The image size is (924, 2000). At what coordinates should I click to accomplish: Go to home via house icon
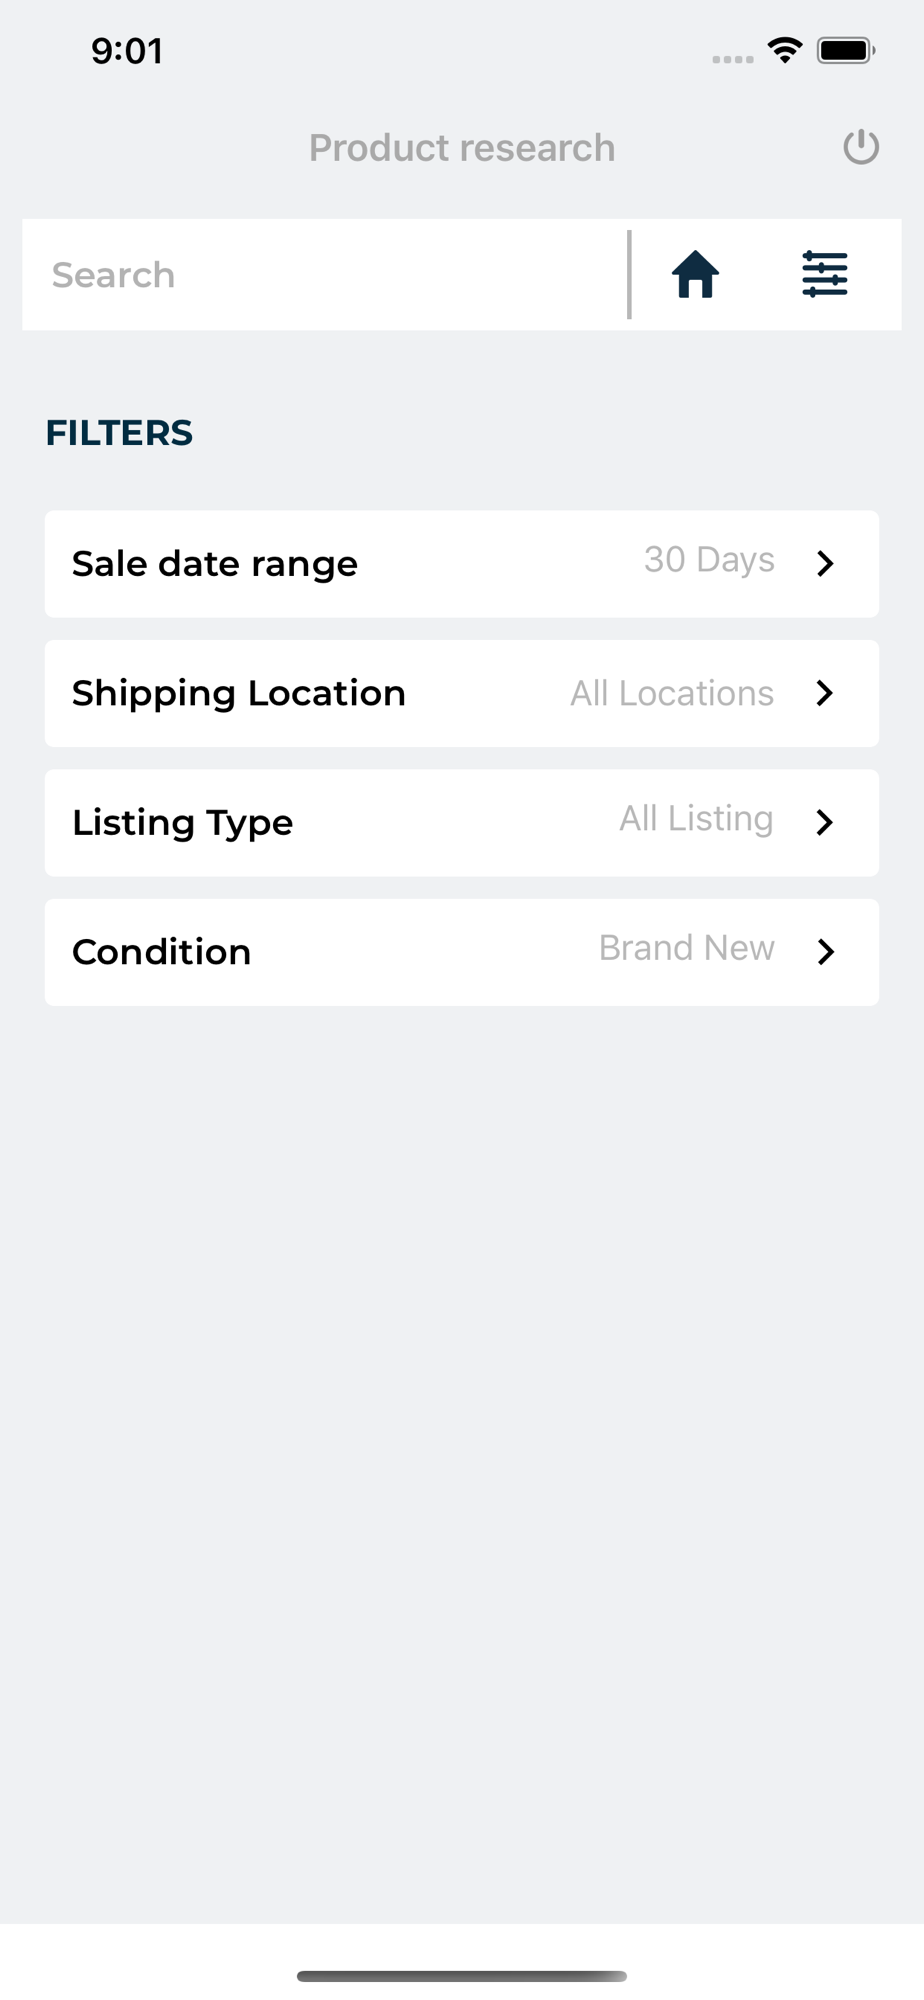pyautogui.click(x=695, y=274)
